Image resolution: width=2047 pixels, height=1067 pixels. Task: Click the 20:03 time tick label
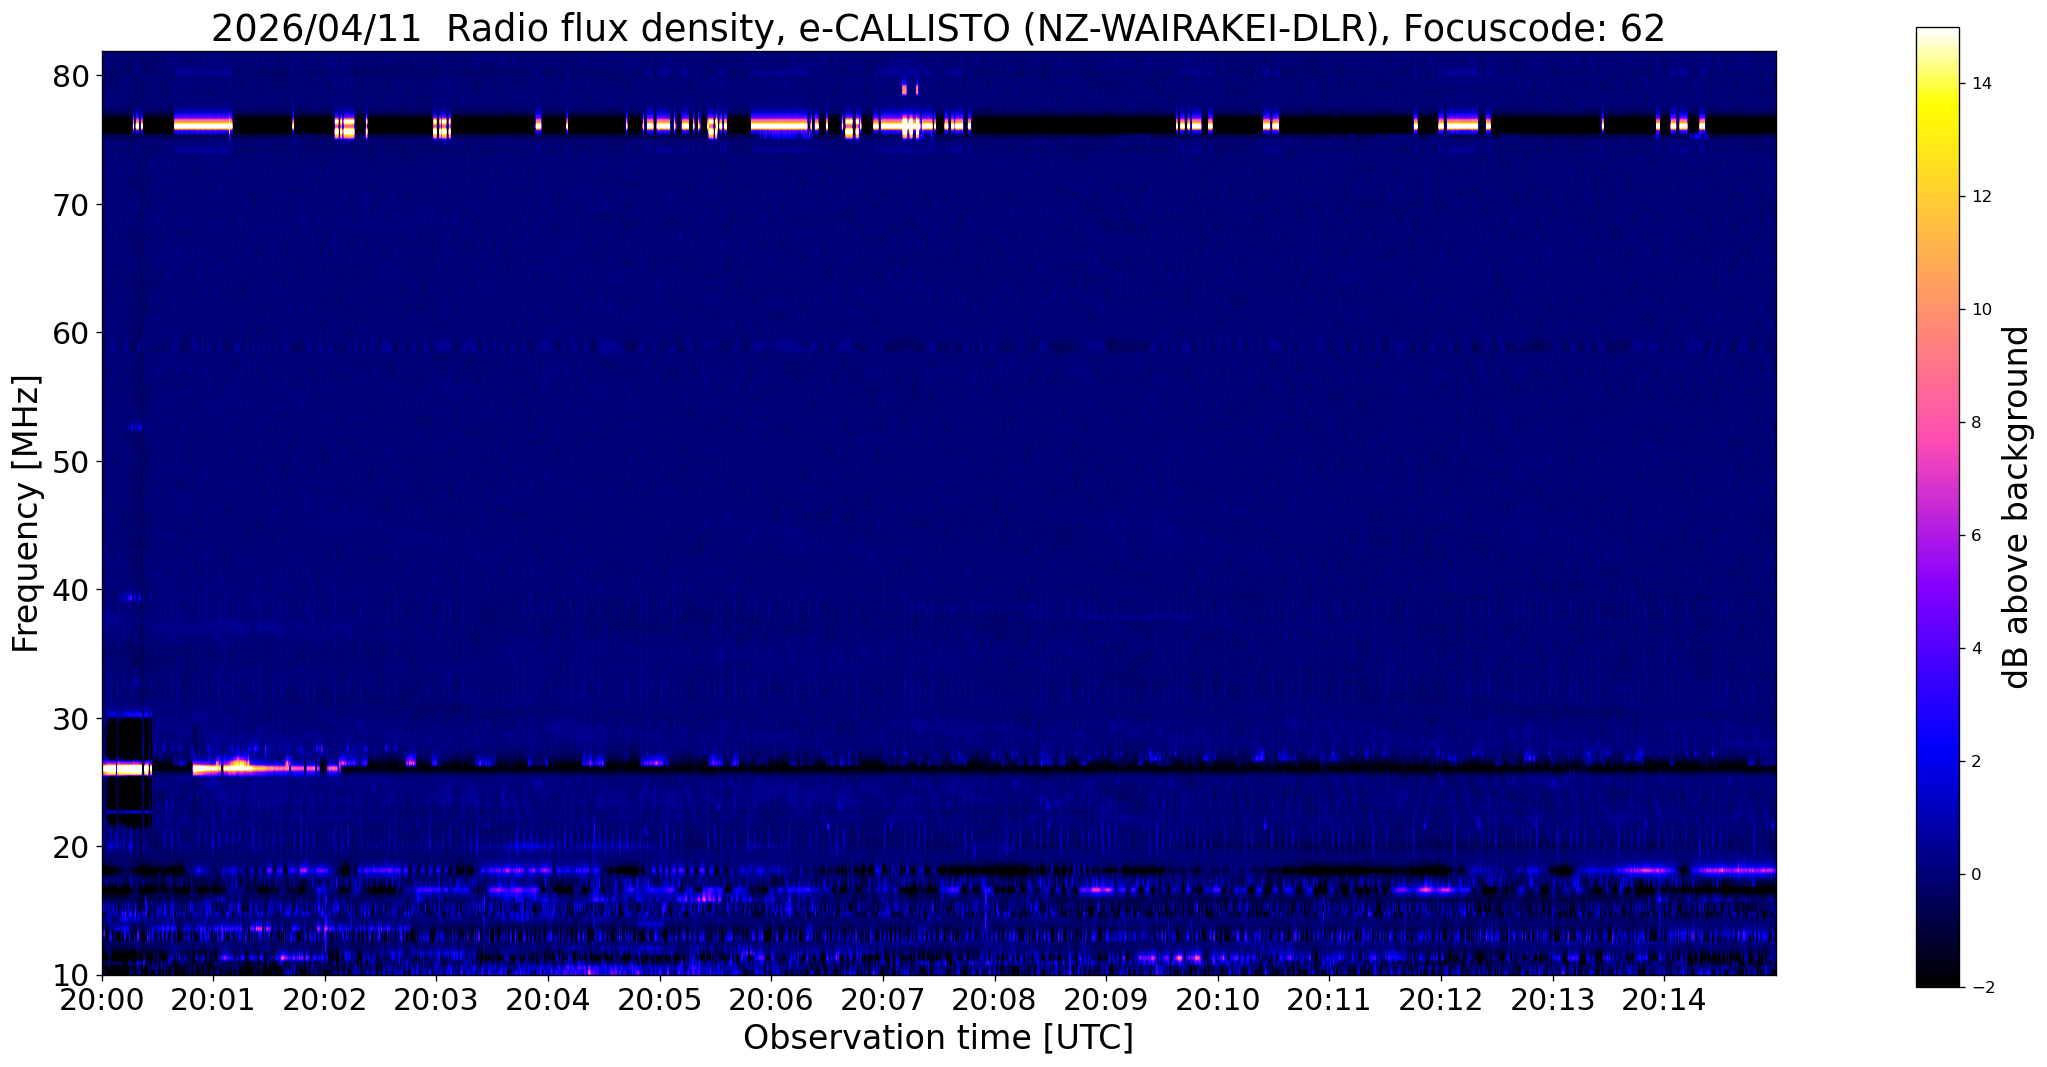pos(436,1000)
